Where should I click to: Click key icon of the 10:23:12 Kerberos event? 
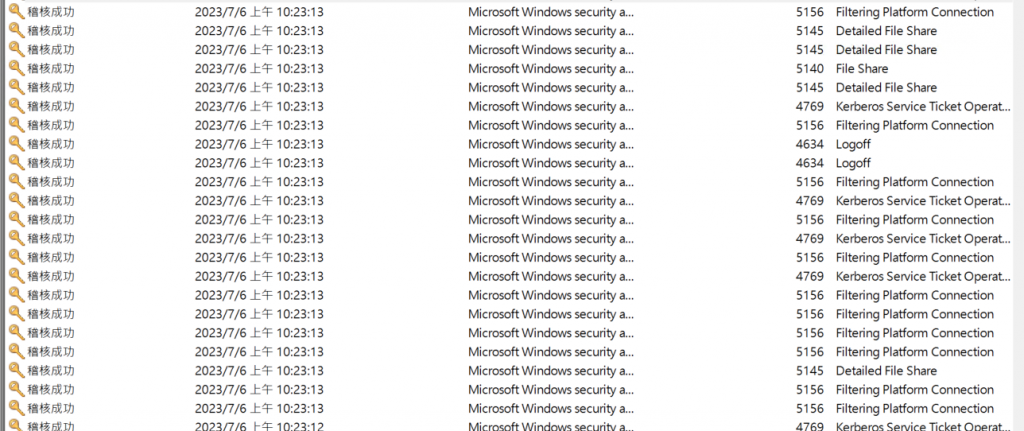[16, 426]
